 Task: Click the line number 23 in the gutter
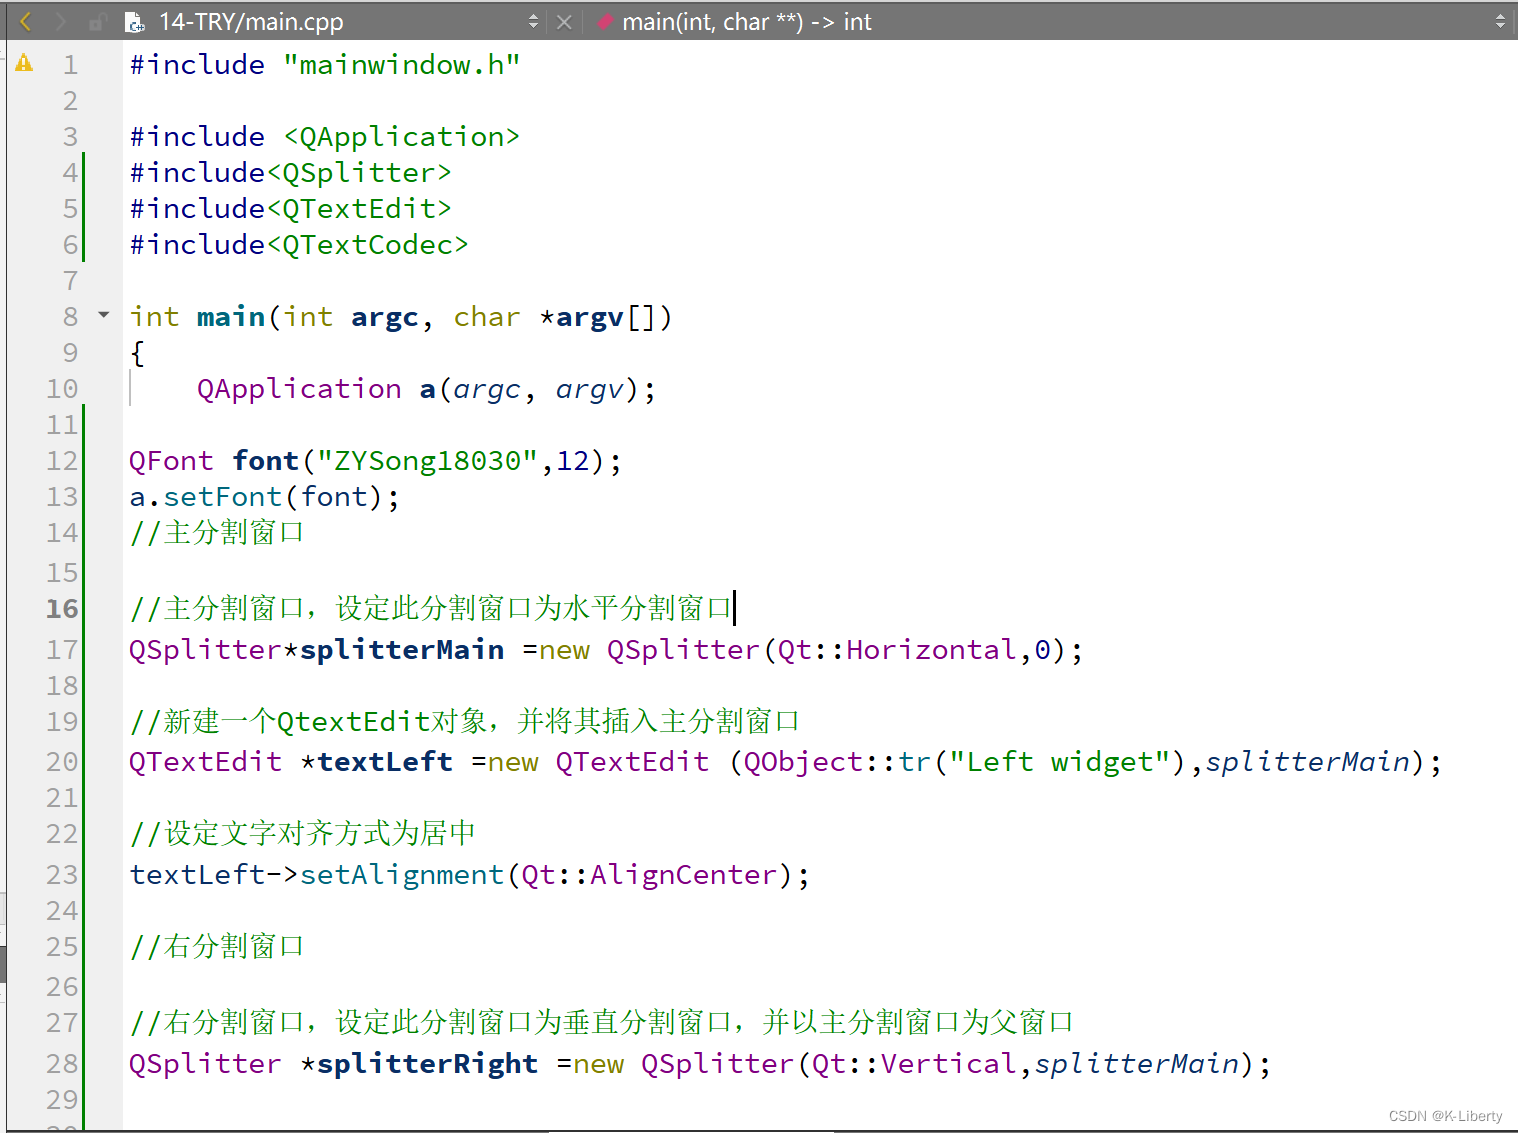[x=62, y=874]
